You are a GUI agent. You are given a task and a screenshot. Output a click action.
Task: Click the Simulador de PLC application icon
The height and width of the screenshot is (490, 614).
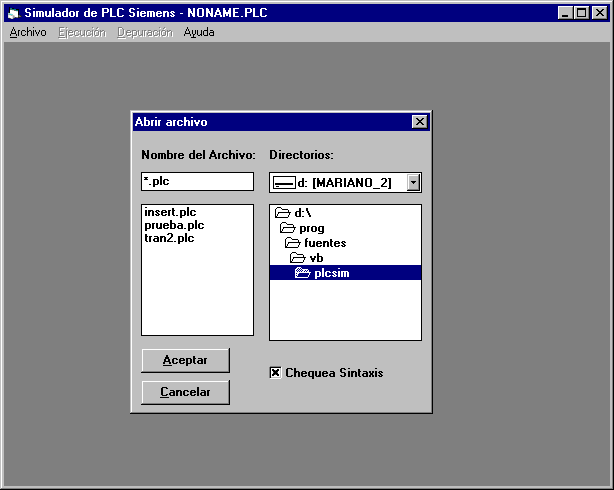coord(14,13)
